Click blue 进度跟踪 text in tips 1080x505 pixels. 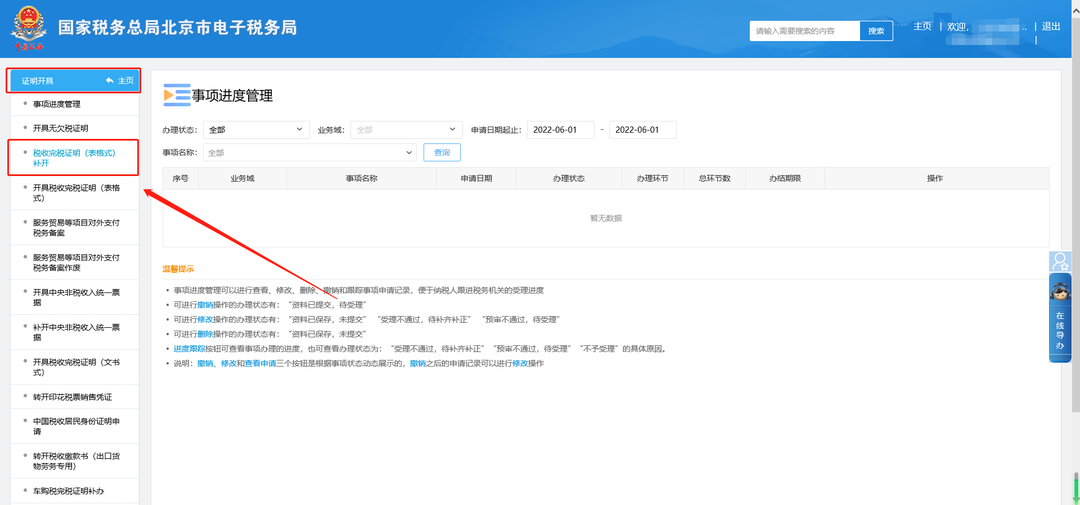coord(189,349)
